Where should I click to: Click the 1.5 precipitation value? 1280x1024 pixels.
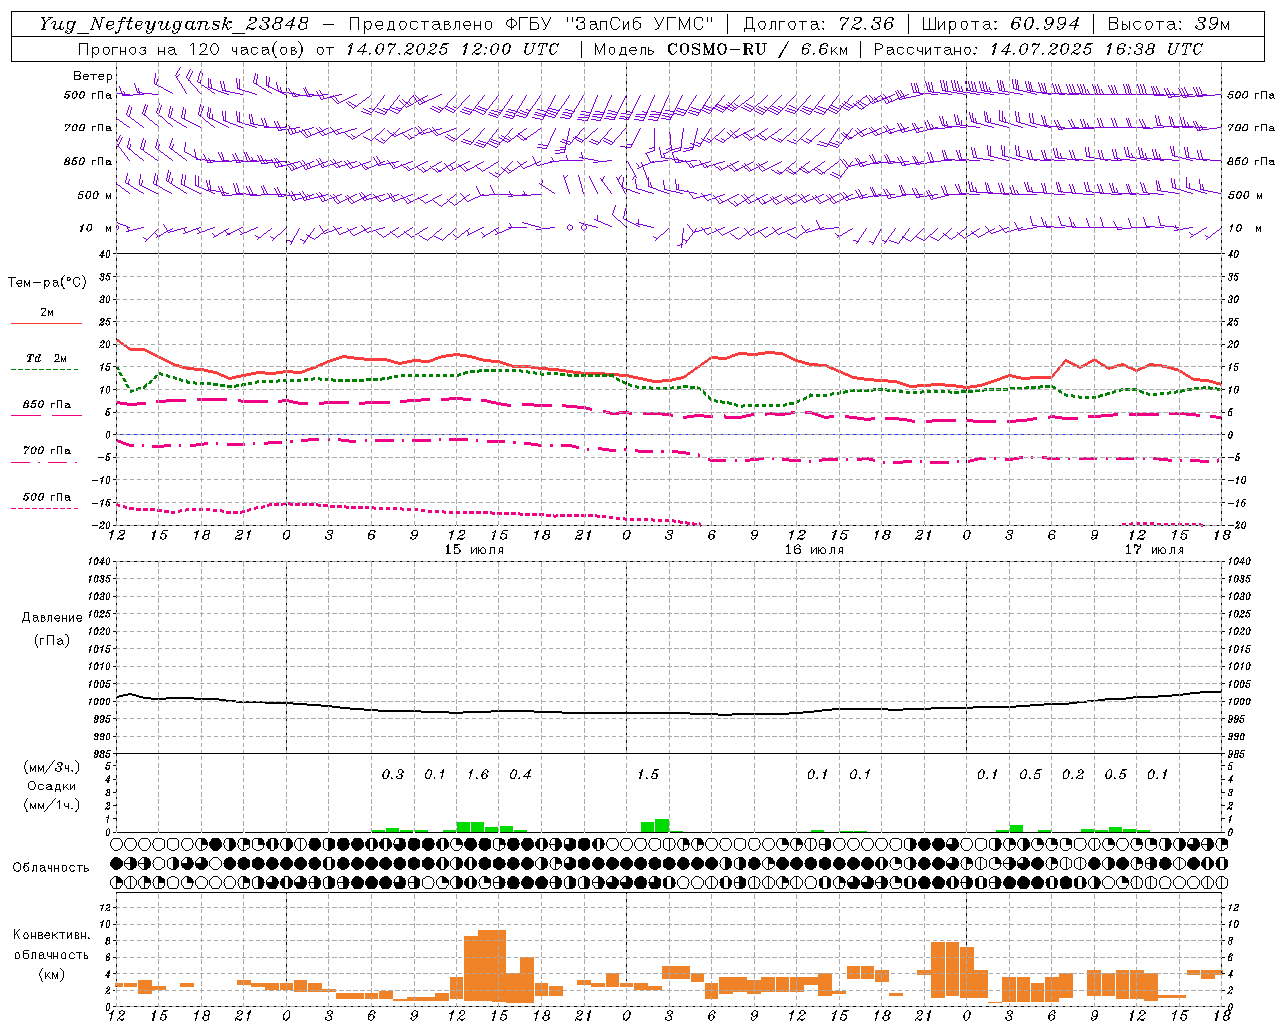pos(648,774)
